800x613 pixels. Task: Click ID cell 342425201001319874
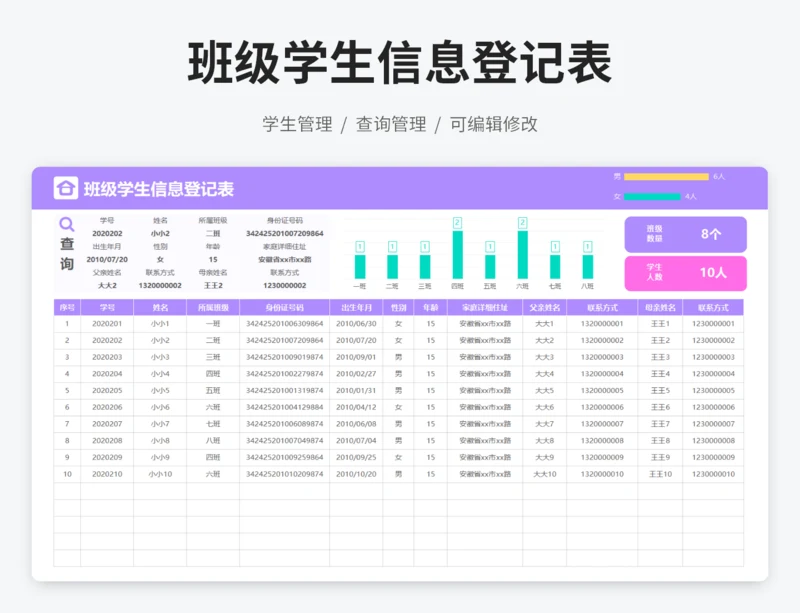click(285, 390)
